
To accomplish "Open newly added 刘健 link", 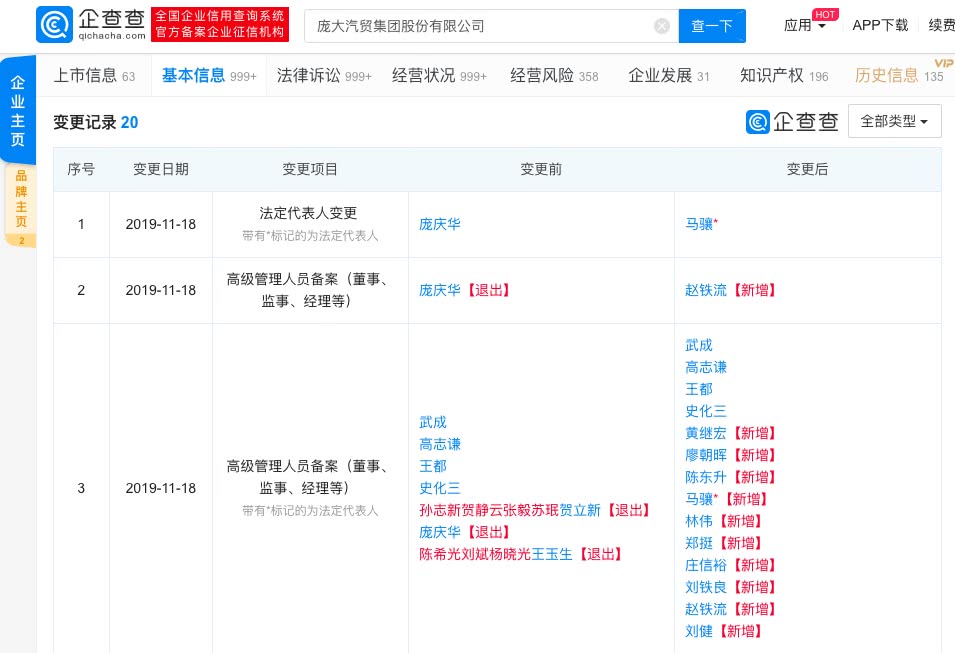I will pos(699,631).
